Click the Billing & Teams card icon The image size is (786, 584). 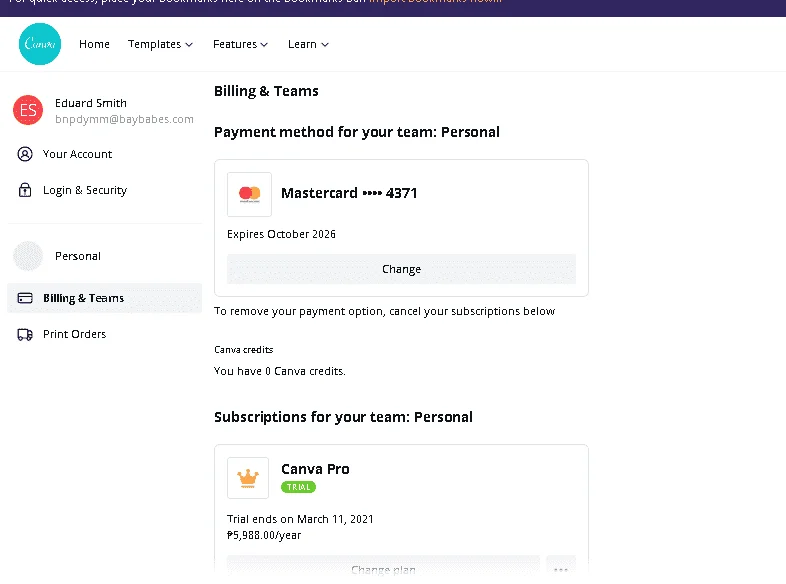(25, 298)
